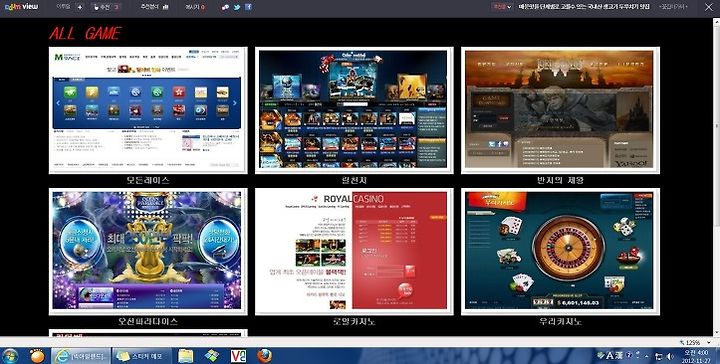The width and height of the screenshot is (720, 364).
Task: Open the Royal Casino thumbnail
Action: (x=354, y=251)
